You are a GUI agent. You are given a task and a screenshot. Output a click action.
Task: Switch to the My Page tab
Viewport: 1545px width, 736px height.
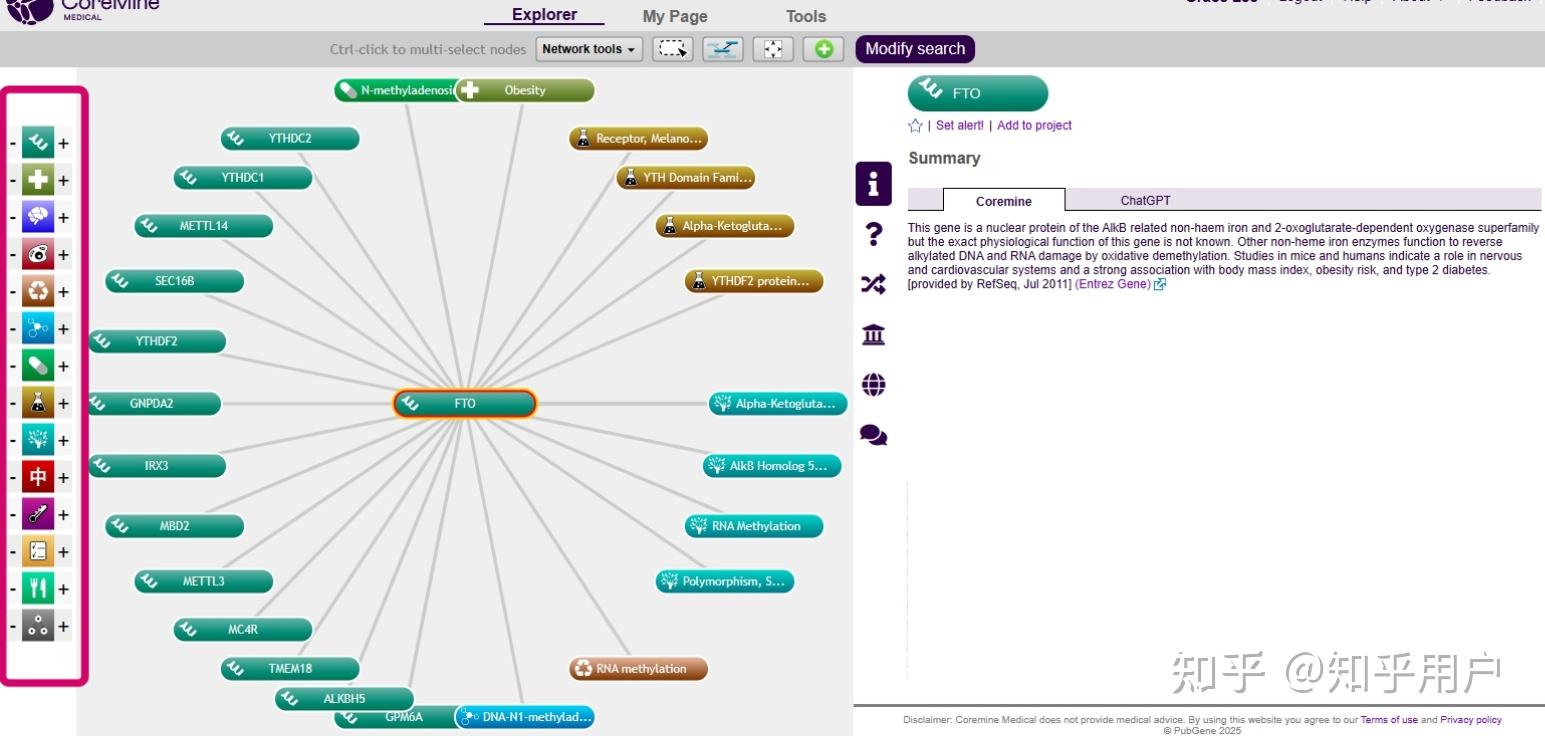click(675, 16)
